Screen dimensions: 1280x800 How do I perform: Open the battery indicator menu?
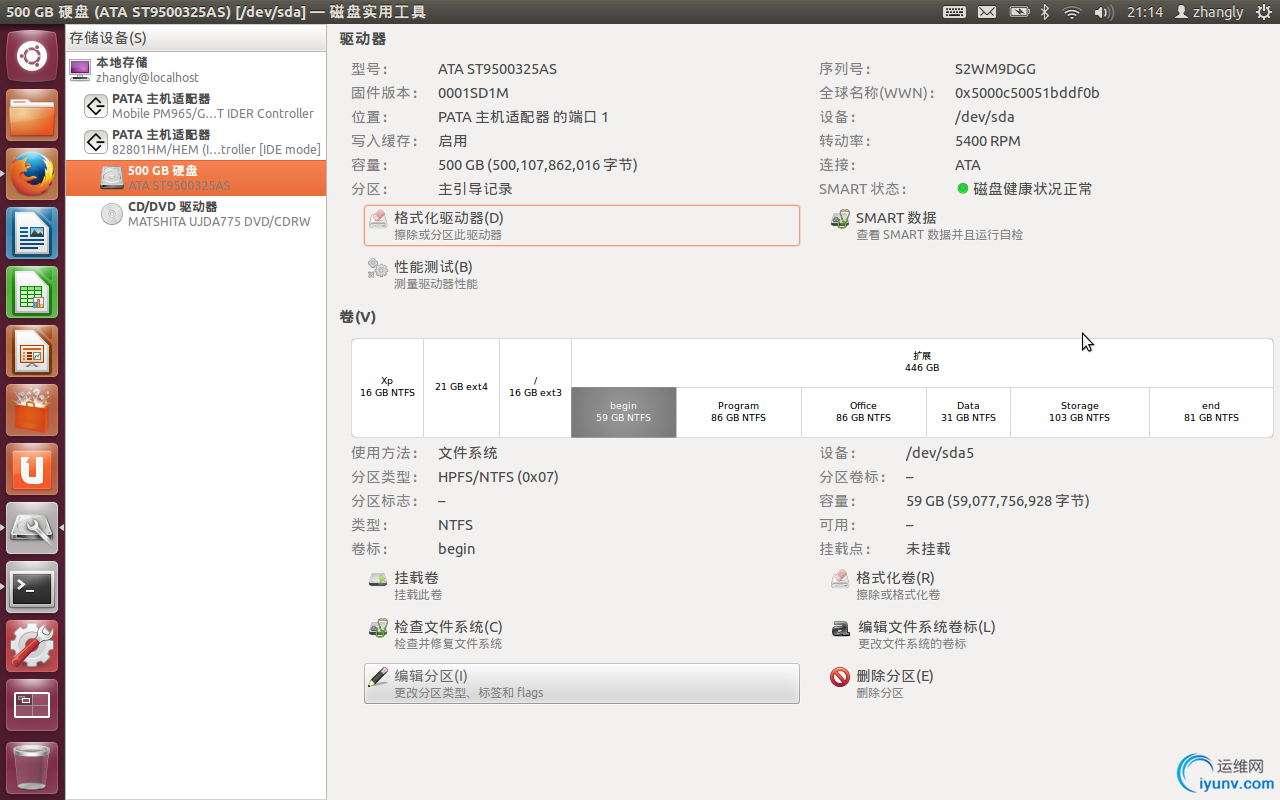tap(1019, 12)
